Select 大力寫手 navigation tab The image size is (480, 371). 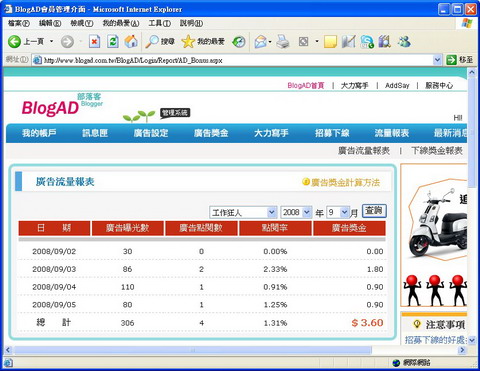271,133
